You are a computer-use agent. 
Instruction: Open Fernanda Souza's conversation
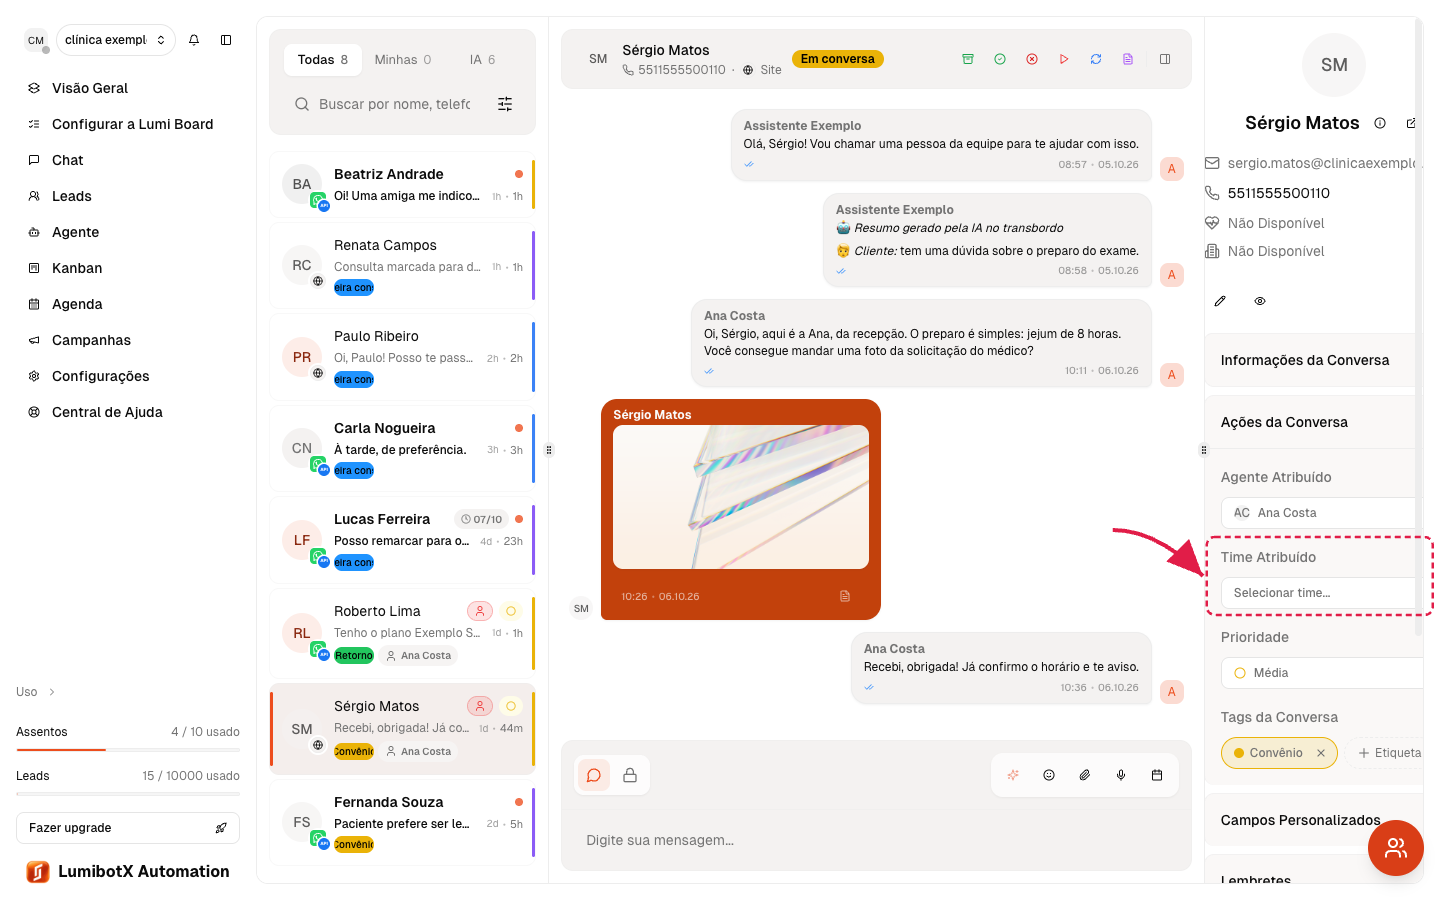click(x=402, y=823)
